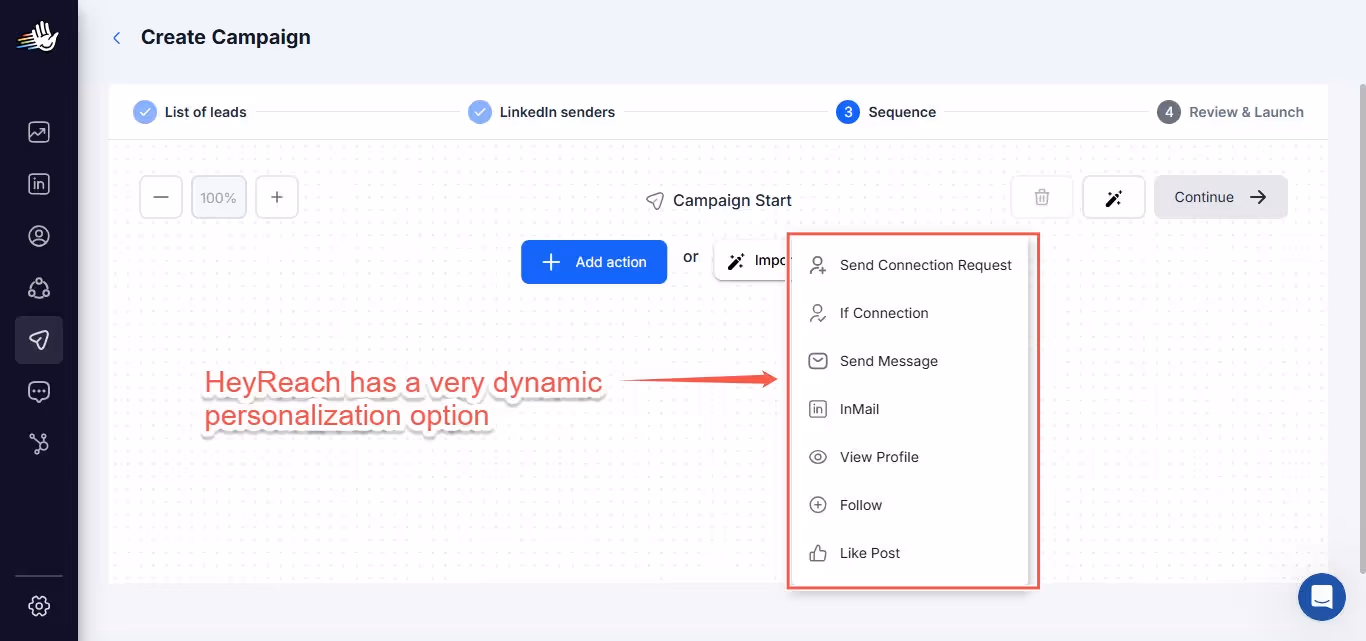The width and height of the screenshot is (1366, 641).
Task: Click the trash delete icon near Continue
Action: click(x=1041, y=197)
